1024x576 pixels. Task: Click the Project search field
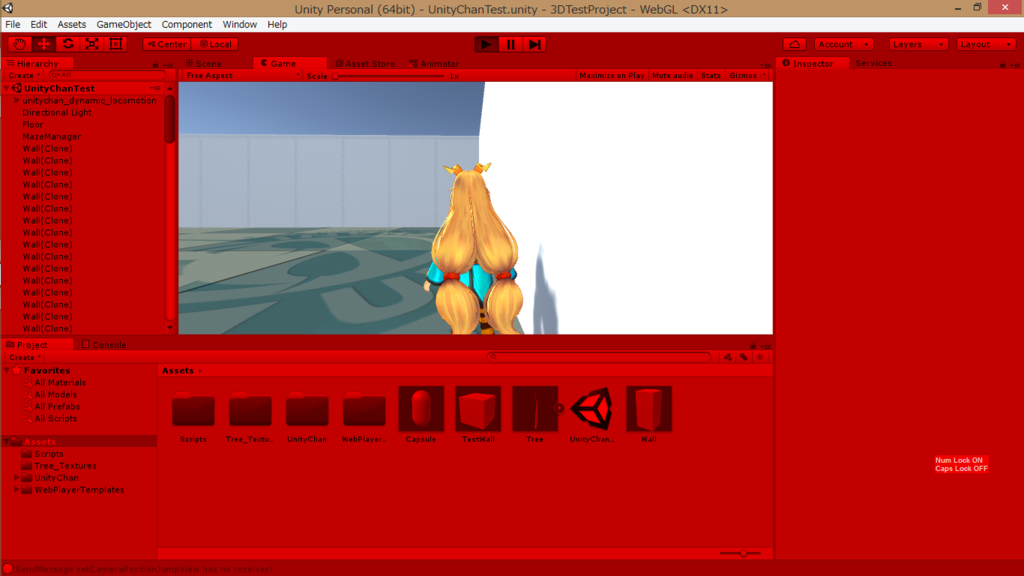[x=600, y=357]
